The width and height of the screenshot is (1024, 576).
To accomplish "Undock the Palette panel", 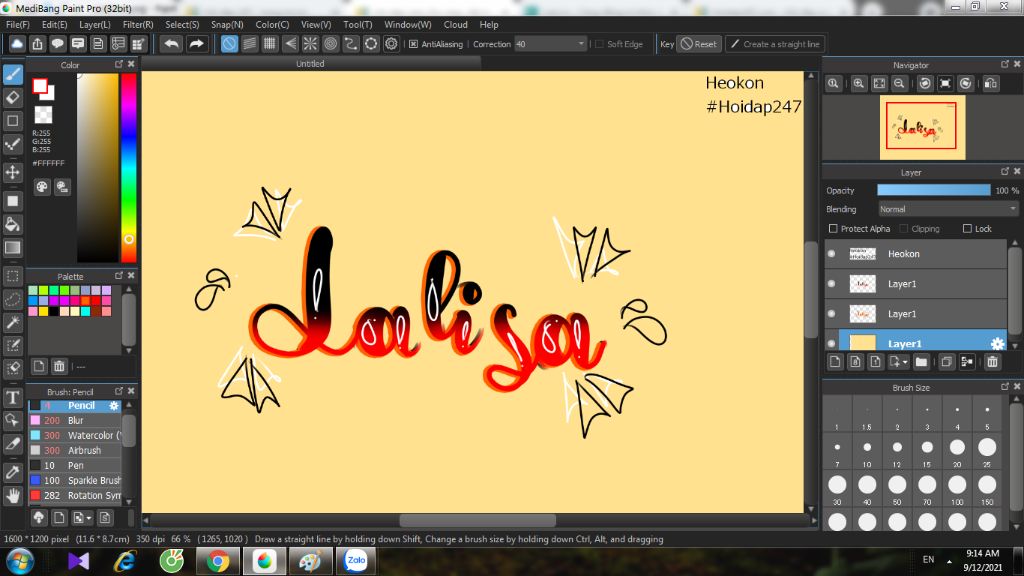I will pyautogui.click(x=119, y=276).
